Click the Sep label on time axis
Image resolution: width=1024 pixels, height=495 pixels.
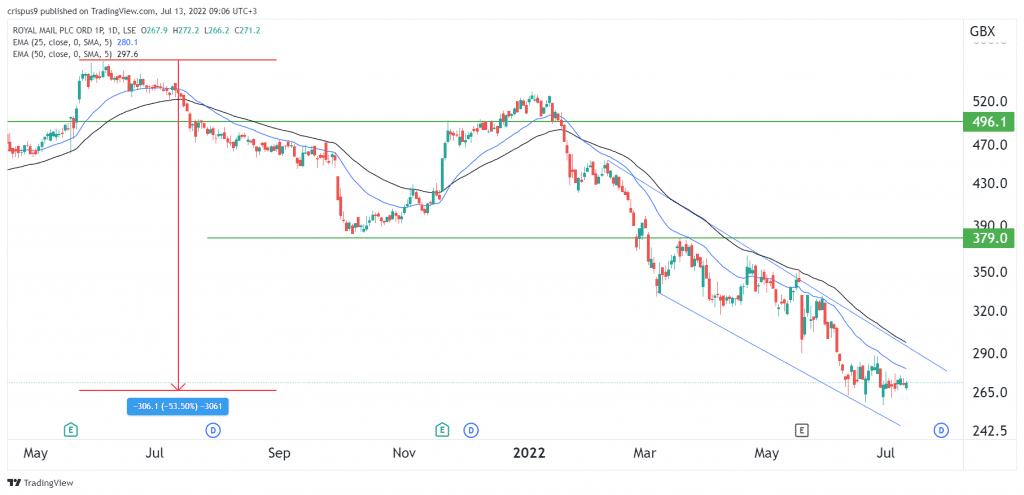click(x=279, y=452)
